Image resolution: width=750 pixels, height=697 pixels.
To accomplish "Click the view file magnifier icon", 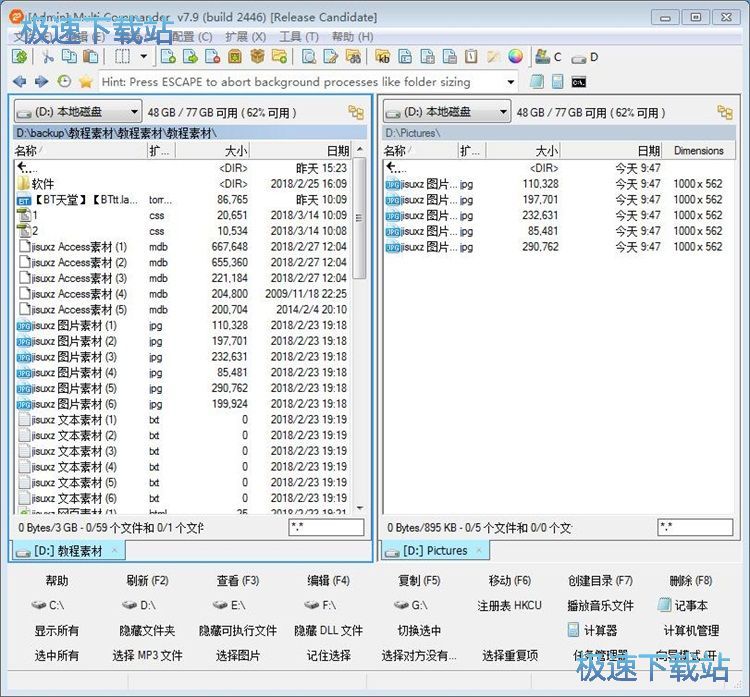I will tap(309, 57).
